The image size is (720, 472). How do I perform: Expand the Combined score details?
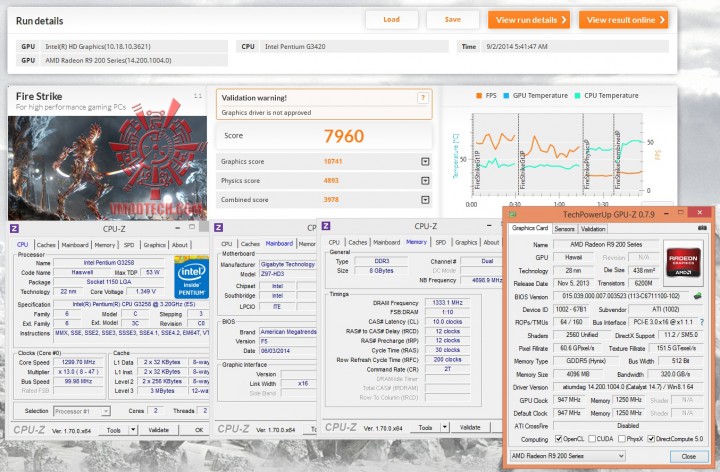[425, 200]
